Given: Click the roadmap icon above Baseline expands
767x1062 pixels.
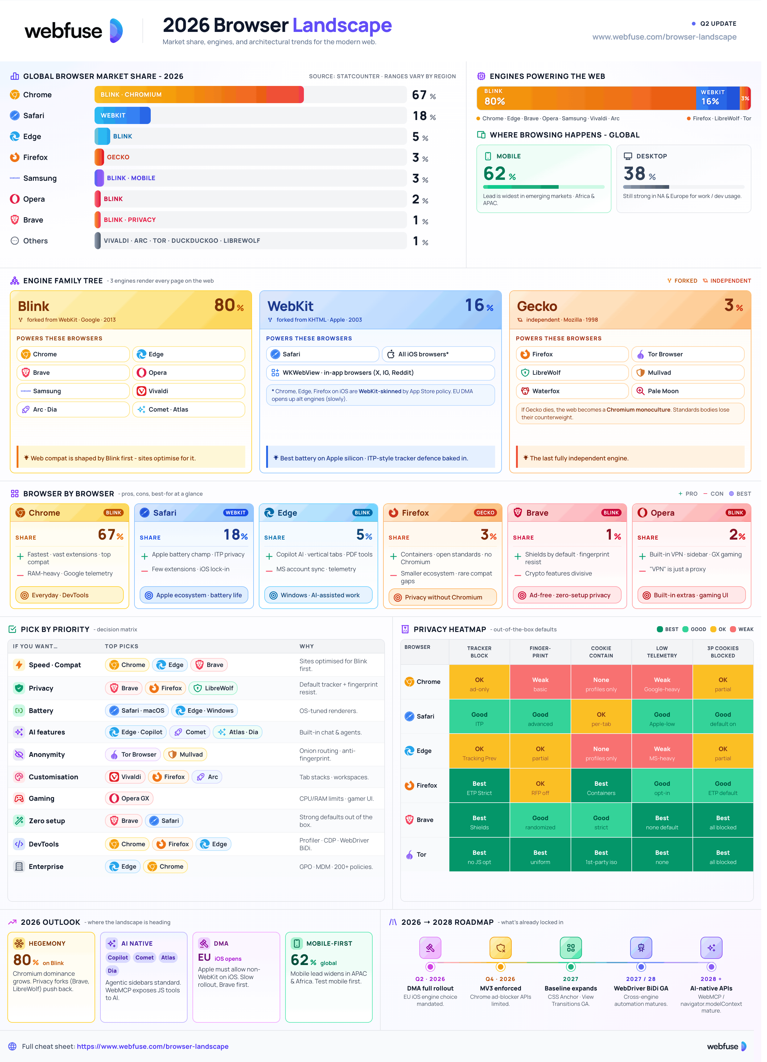Looking at the screenshot, I should click(x=571, y=948).
